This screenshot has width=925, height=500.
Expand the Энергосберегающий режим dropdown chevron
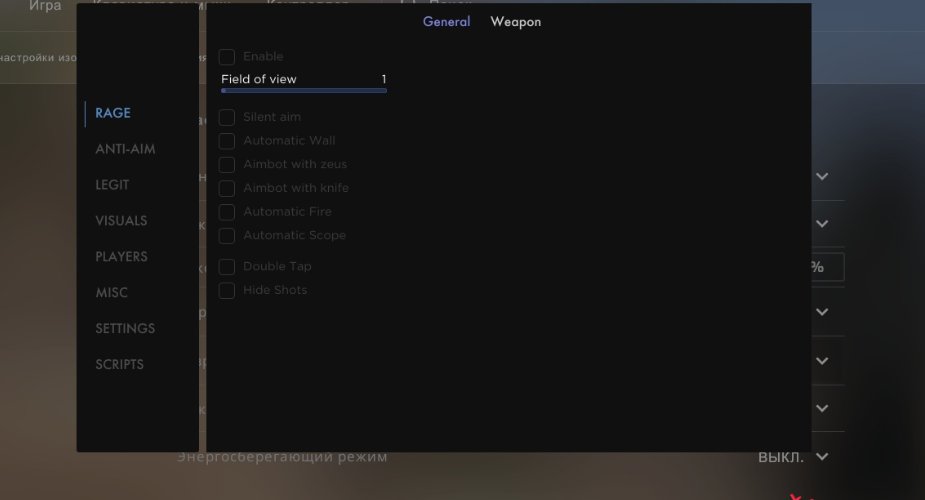coord(822,456)
